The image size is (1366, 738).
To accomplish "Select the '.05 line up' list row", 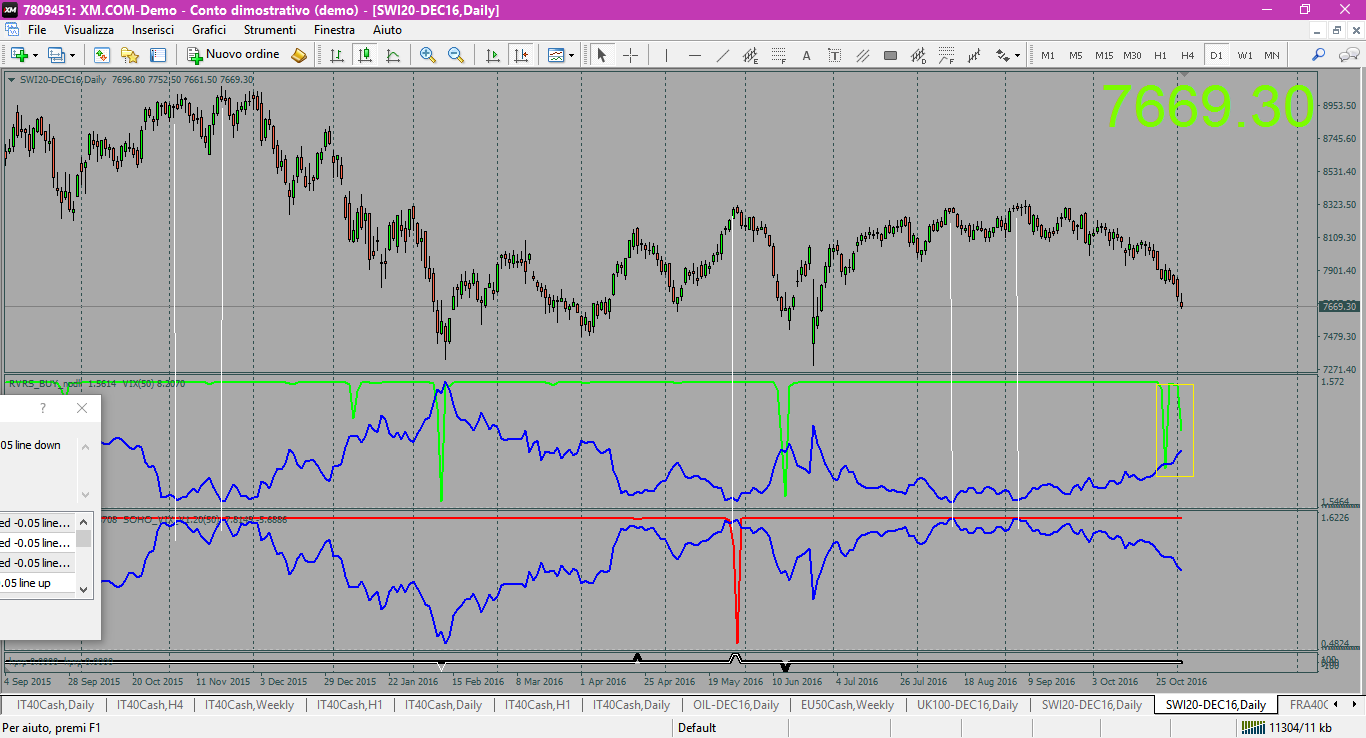I will point(38,583).
